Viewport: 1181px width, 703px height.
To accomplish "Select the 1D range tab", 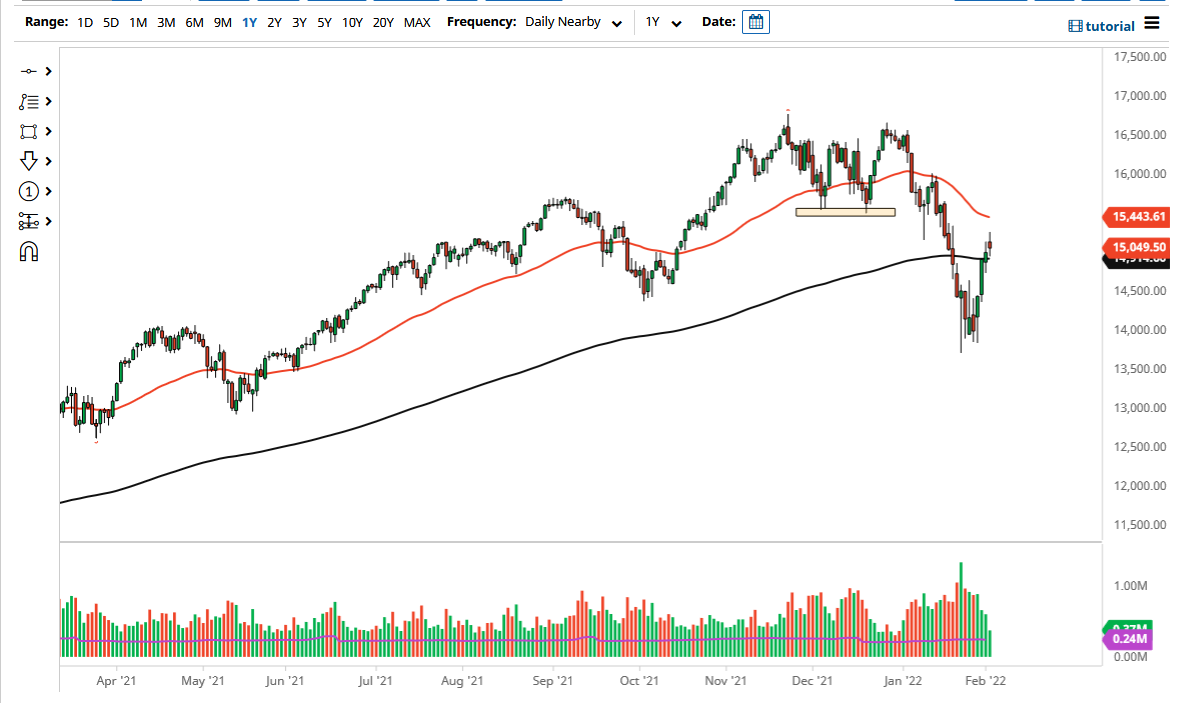I will 84,21.
